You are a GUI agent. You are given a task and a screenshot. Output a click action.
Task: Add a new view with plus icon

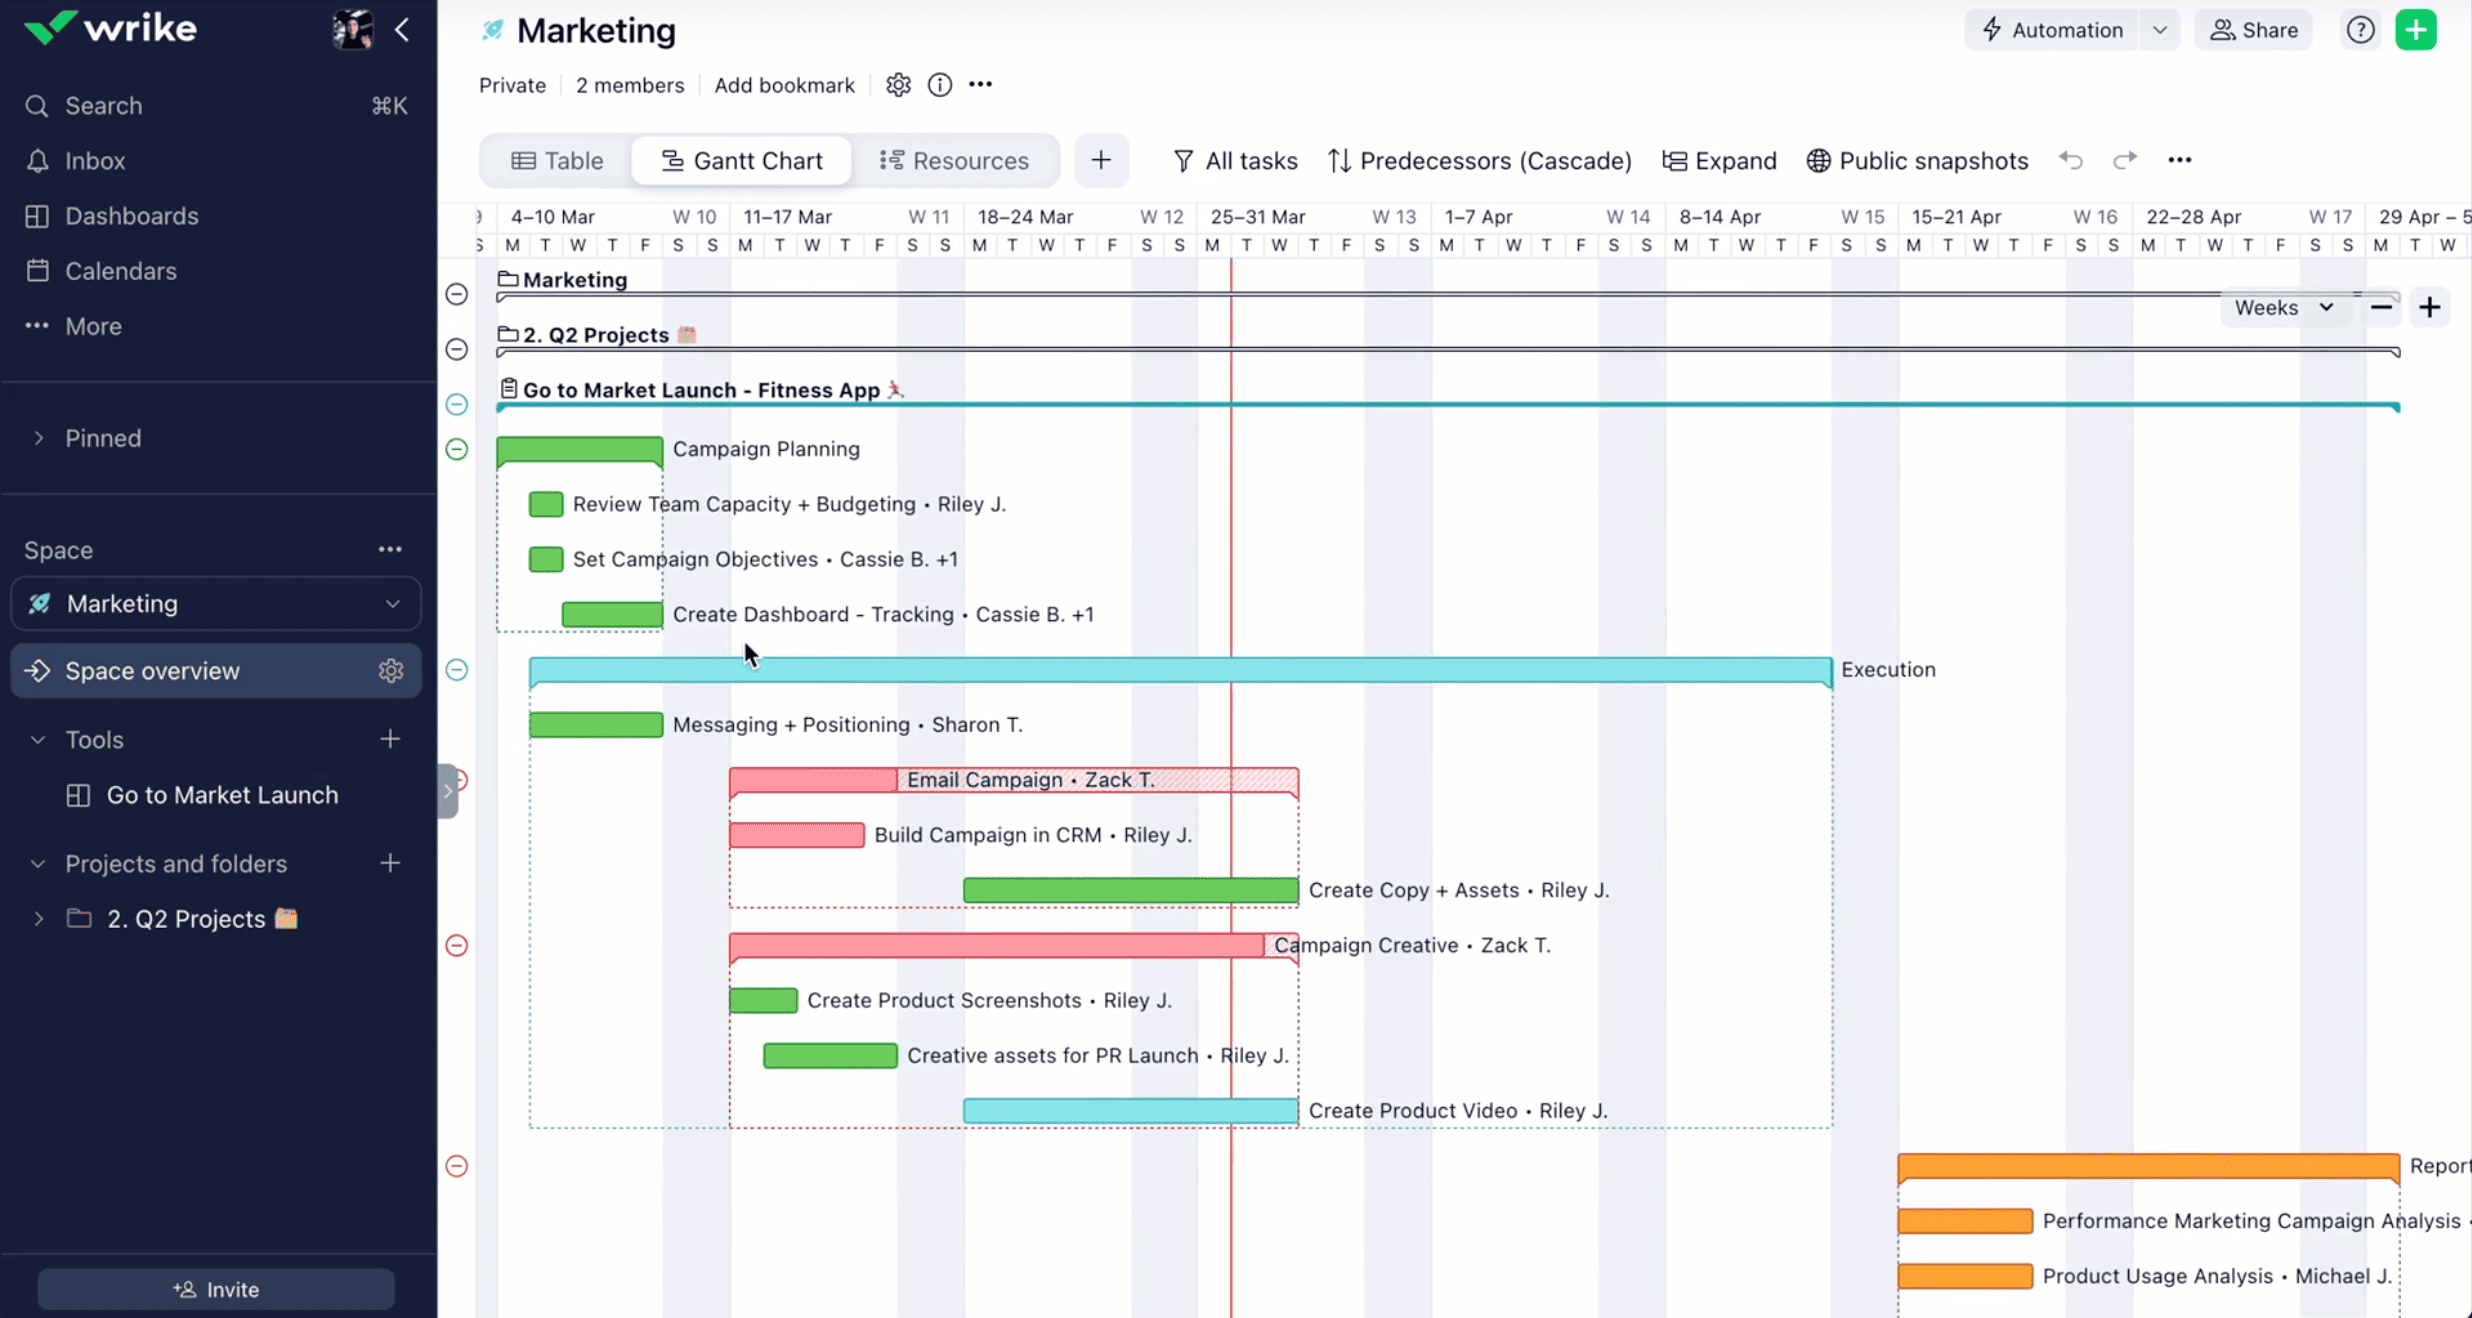pos(1101,160)
